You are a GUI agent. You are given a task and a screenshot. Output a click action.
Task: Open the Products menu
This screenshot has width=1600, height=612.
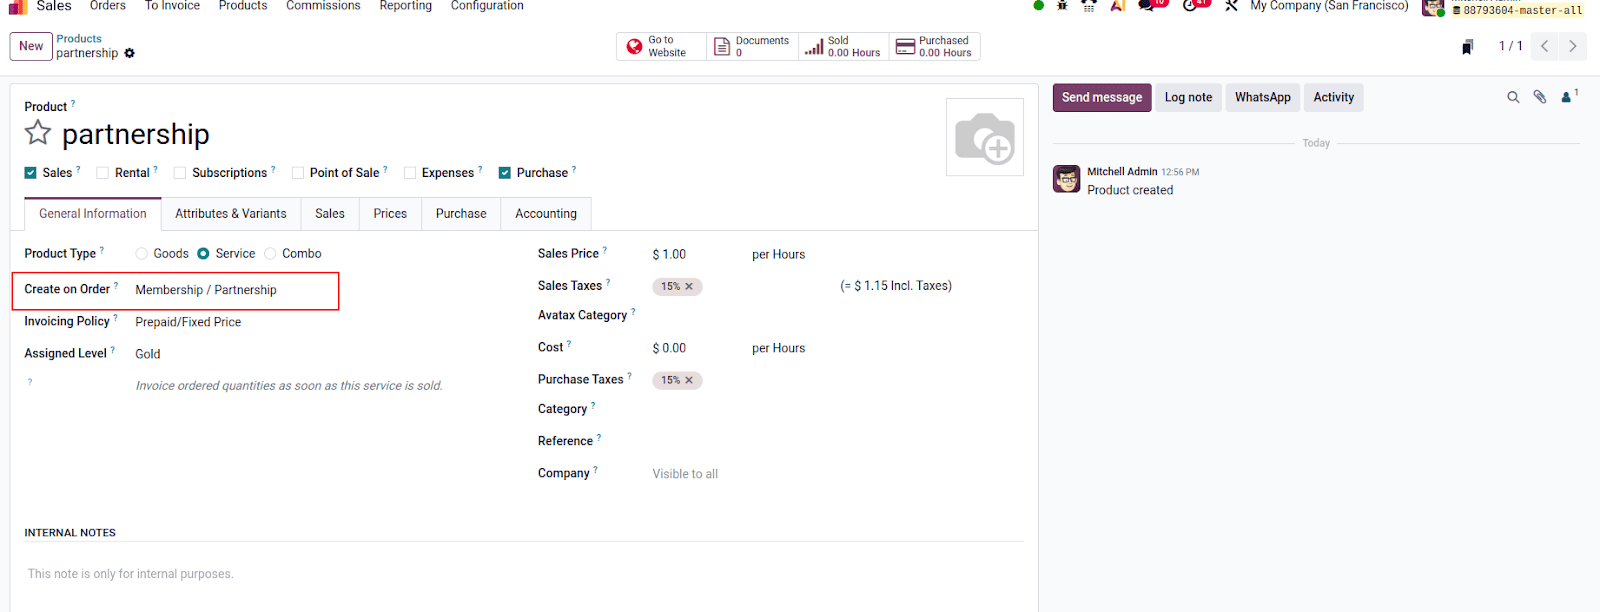coord(243,6)
